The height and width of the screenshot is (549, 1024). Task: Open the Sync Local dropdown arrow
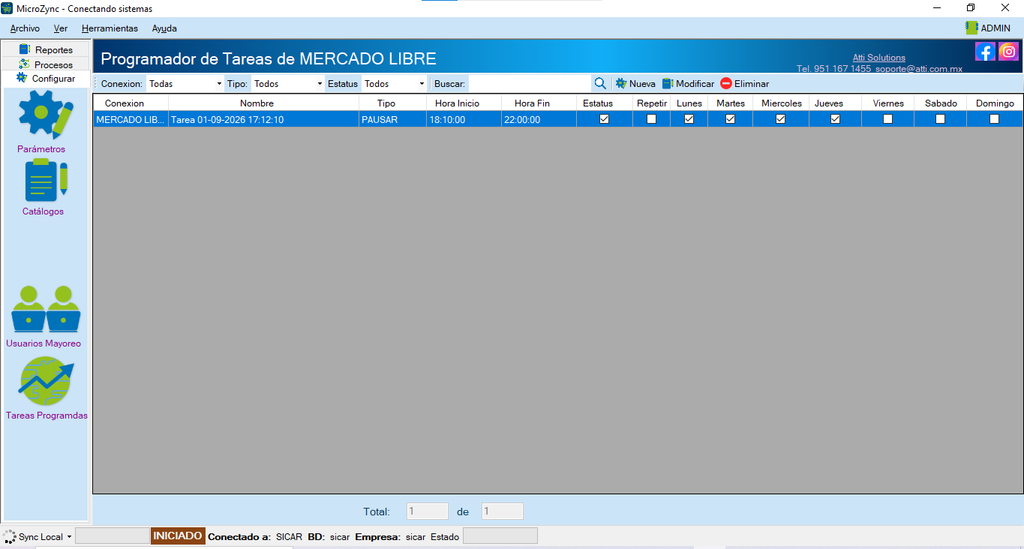tap(69, 537)
